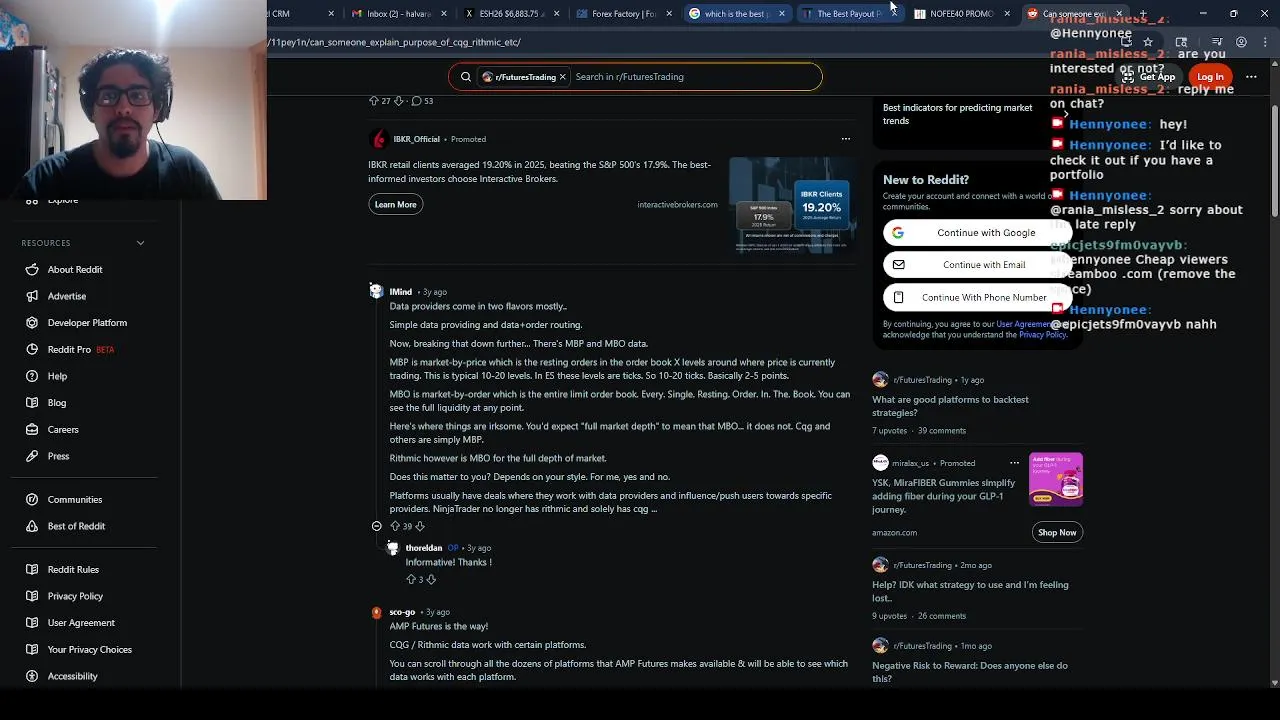Open the interactivebrokers.com link

pyautogui.click(x=677, y=205)
